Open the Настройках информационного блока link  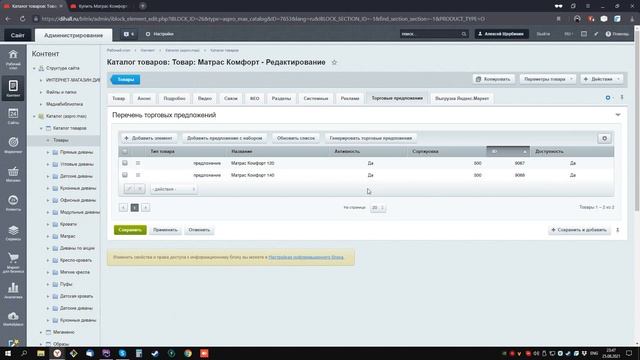pyautogui.click(x=306, y=258)
